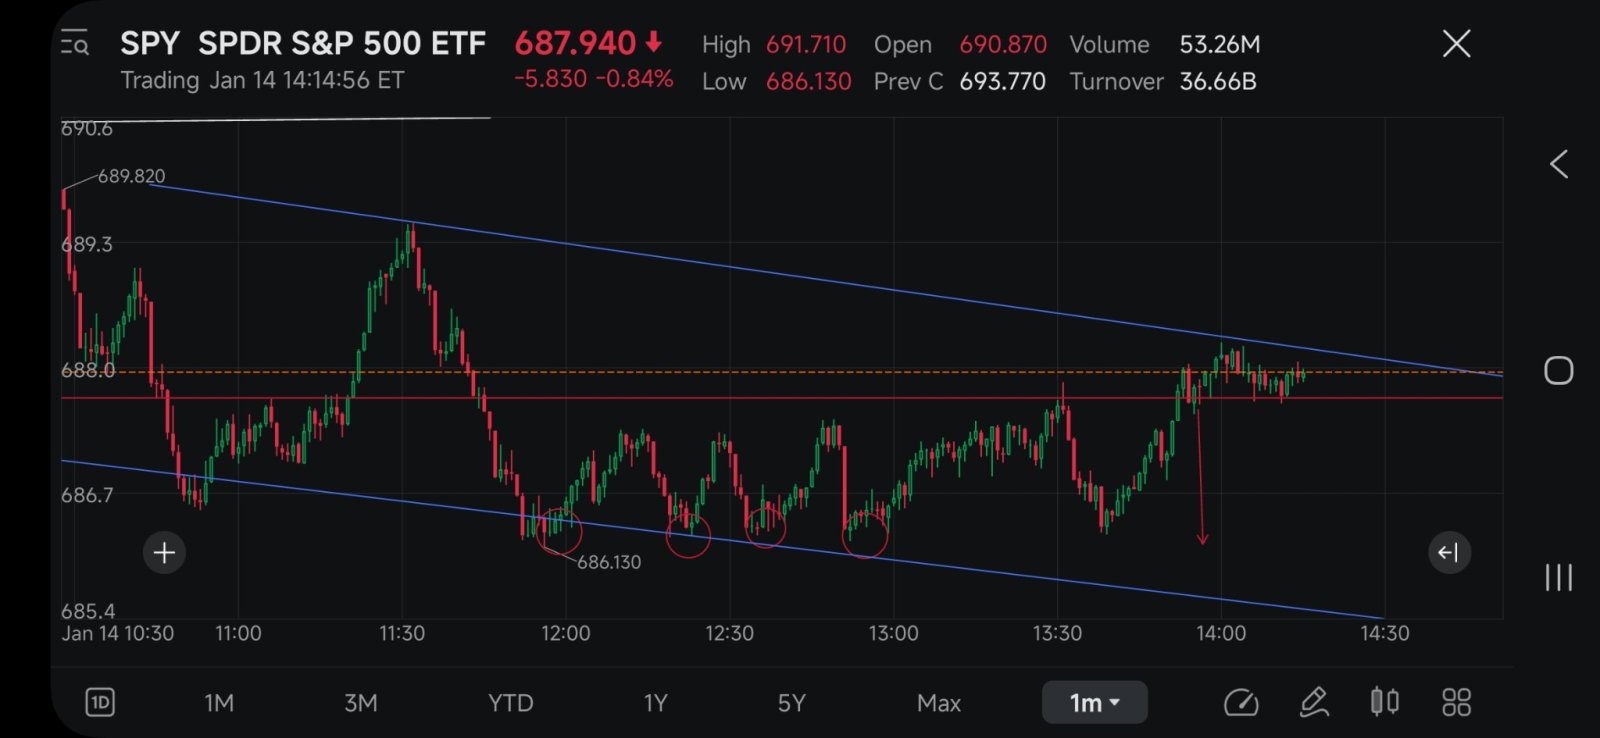Tap the Android home square button
The height and width of the screenshot is (738, 1600).
(x=1559, y=371)
